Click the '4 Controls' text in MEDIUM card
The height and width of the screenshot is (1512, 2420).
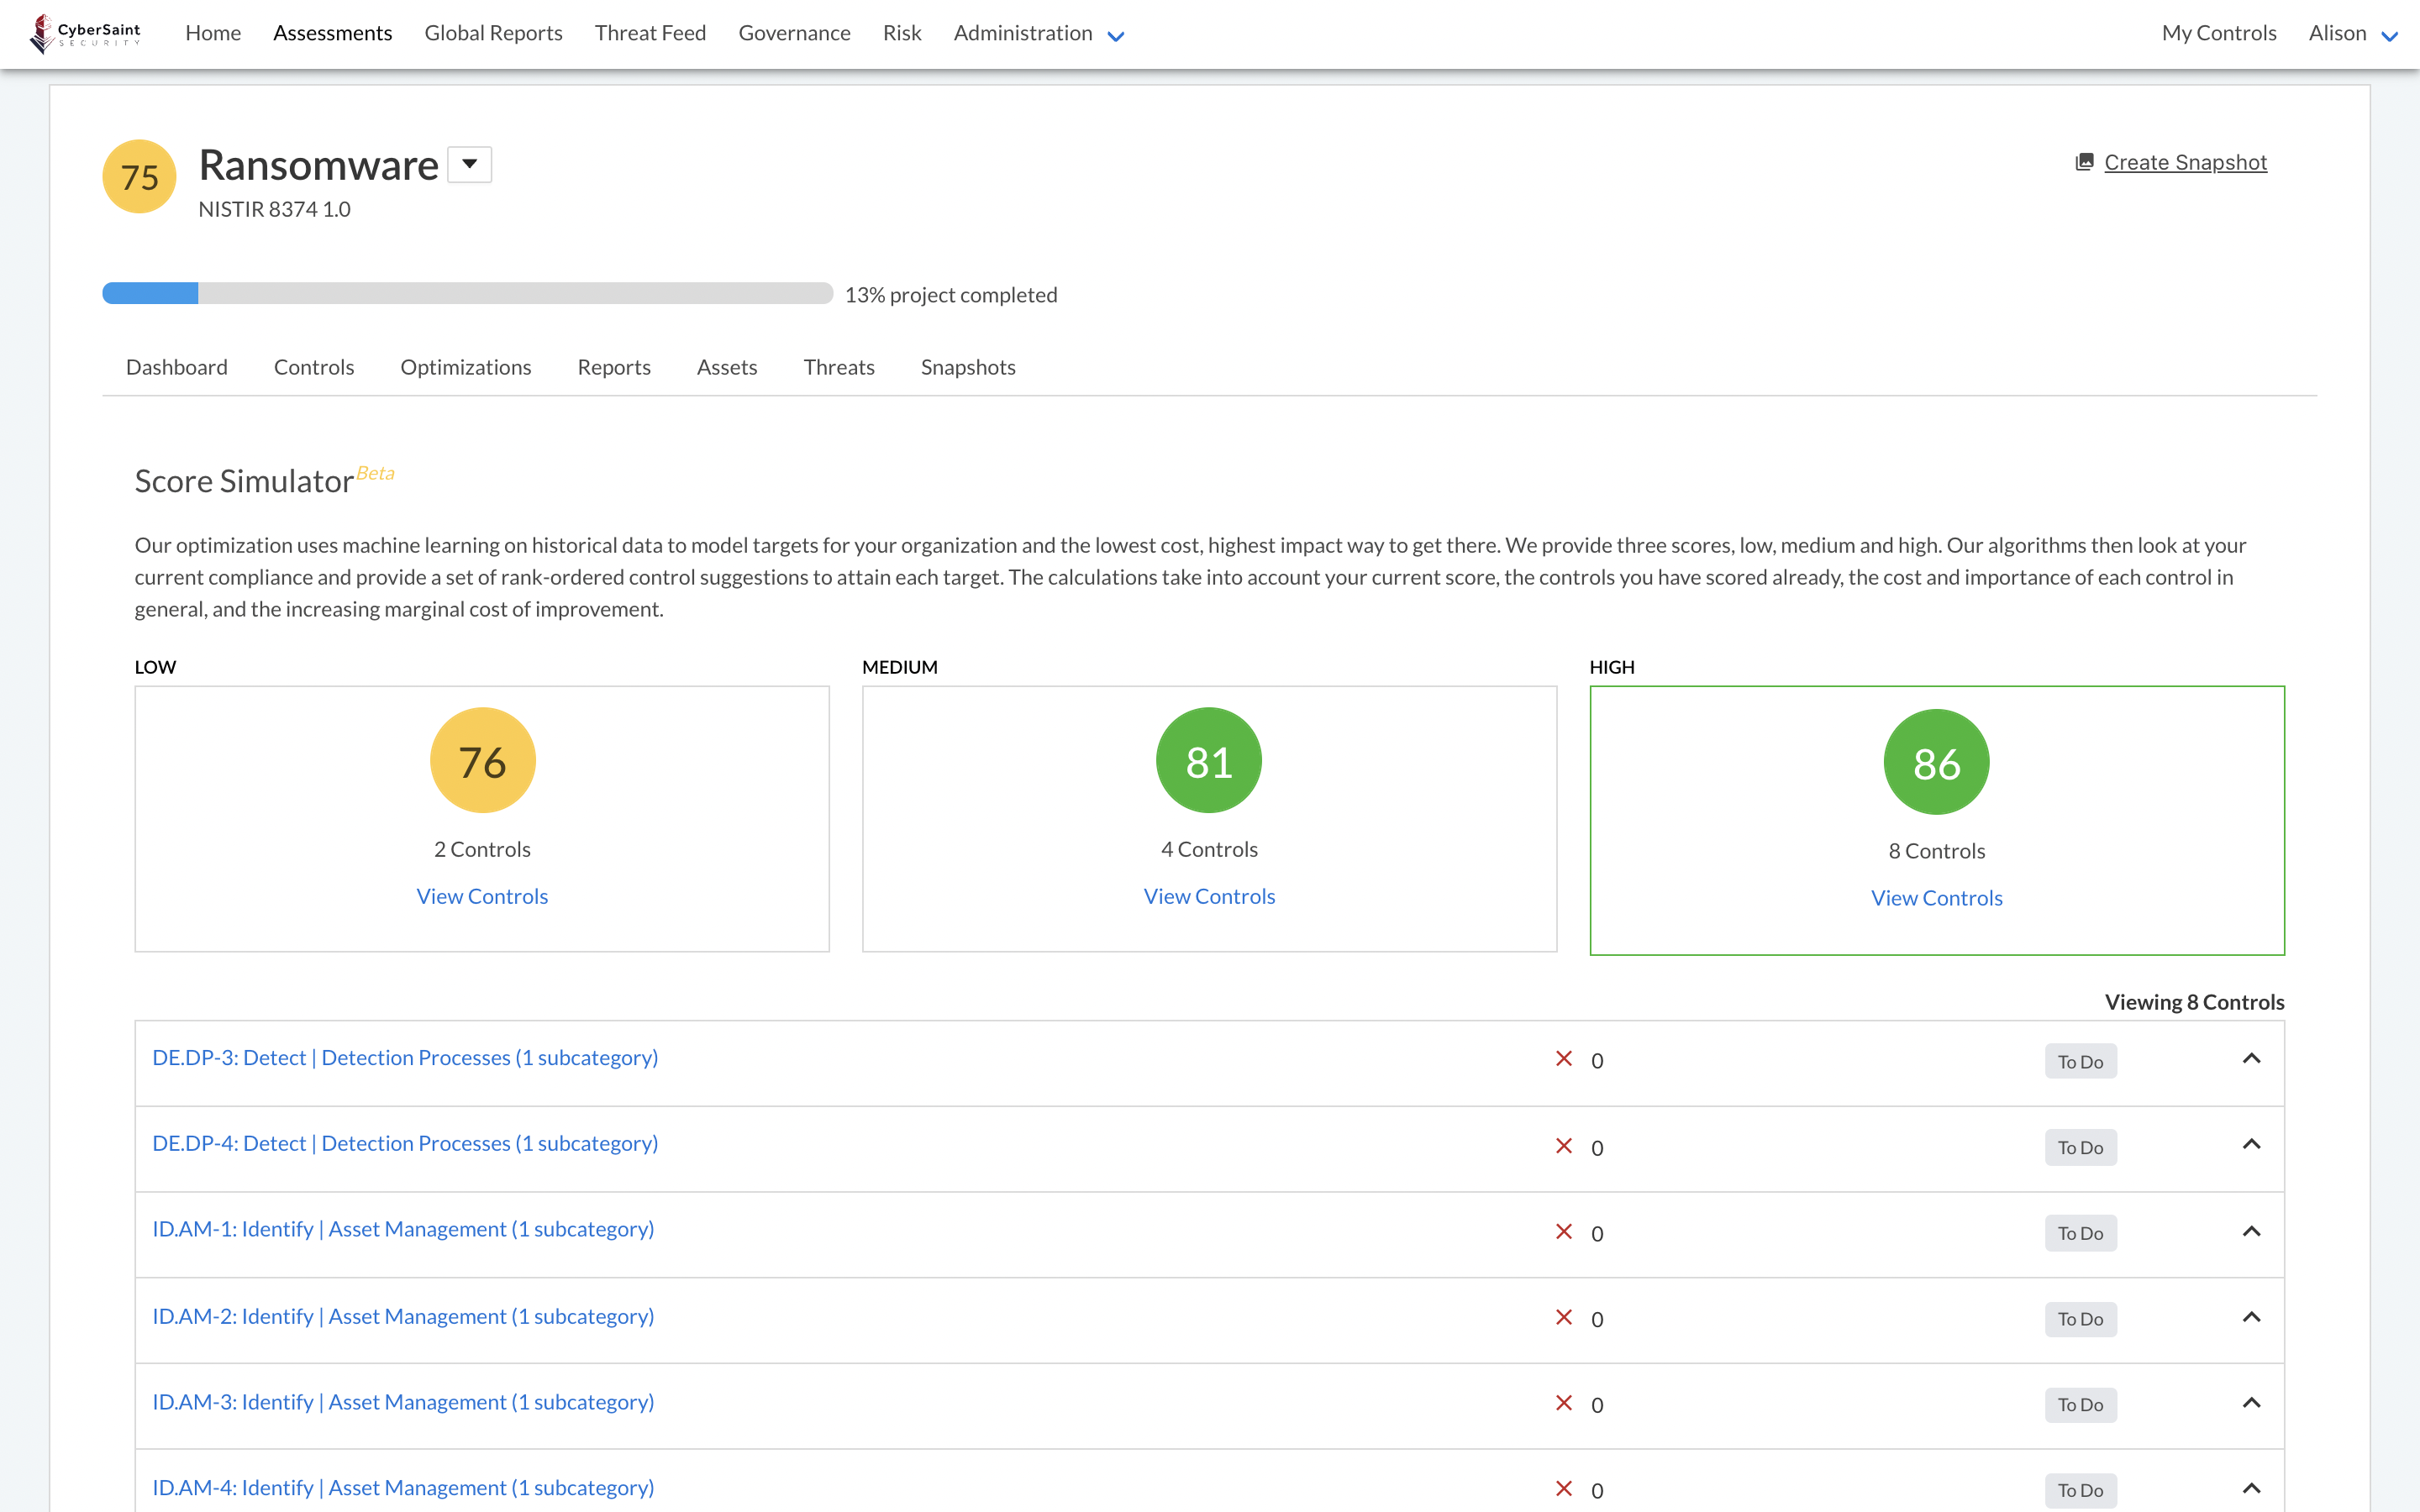click(1209, 849)
